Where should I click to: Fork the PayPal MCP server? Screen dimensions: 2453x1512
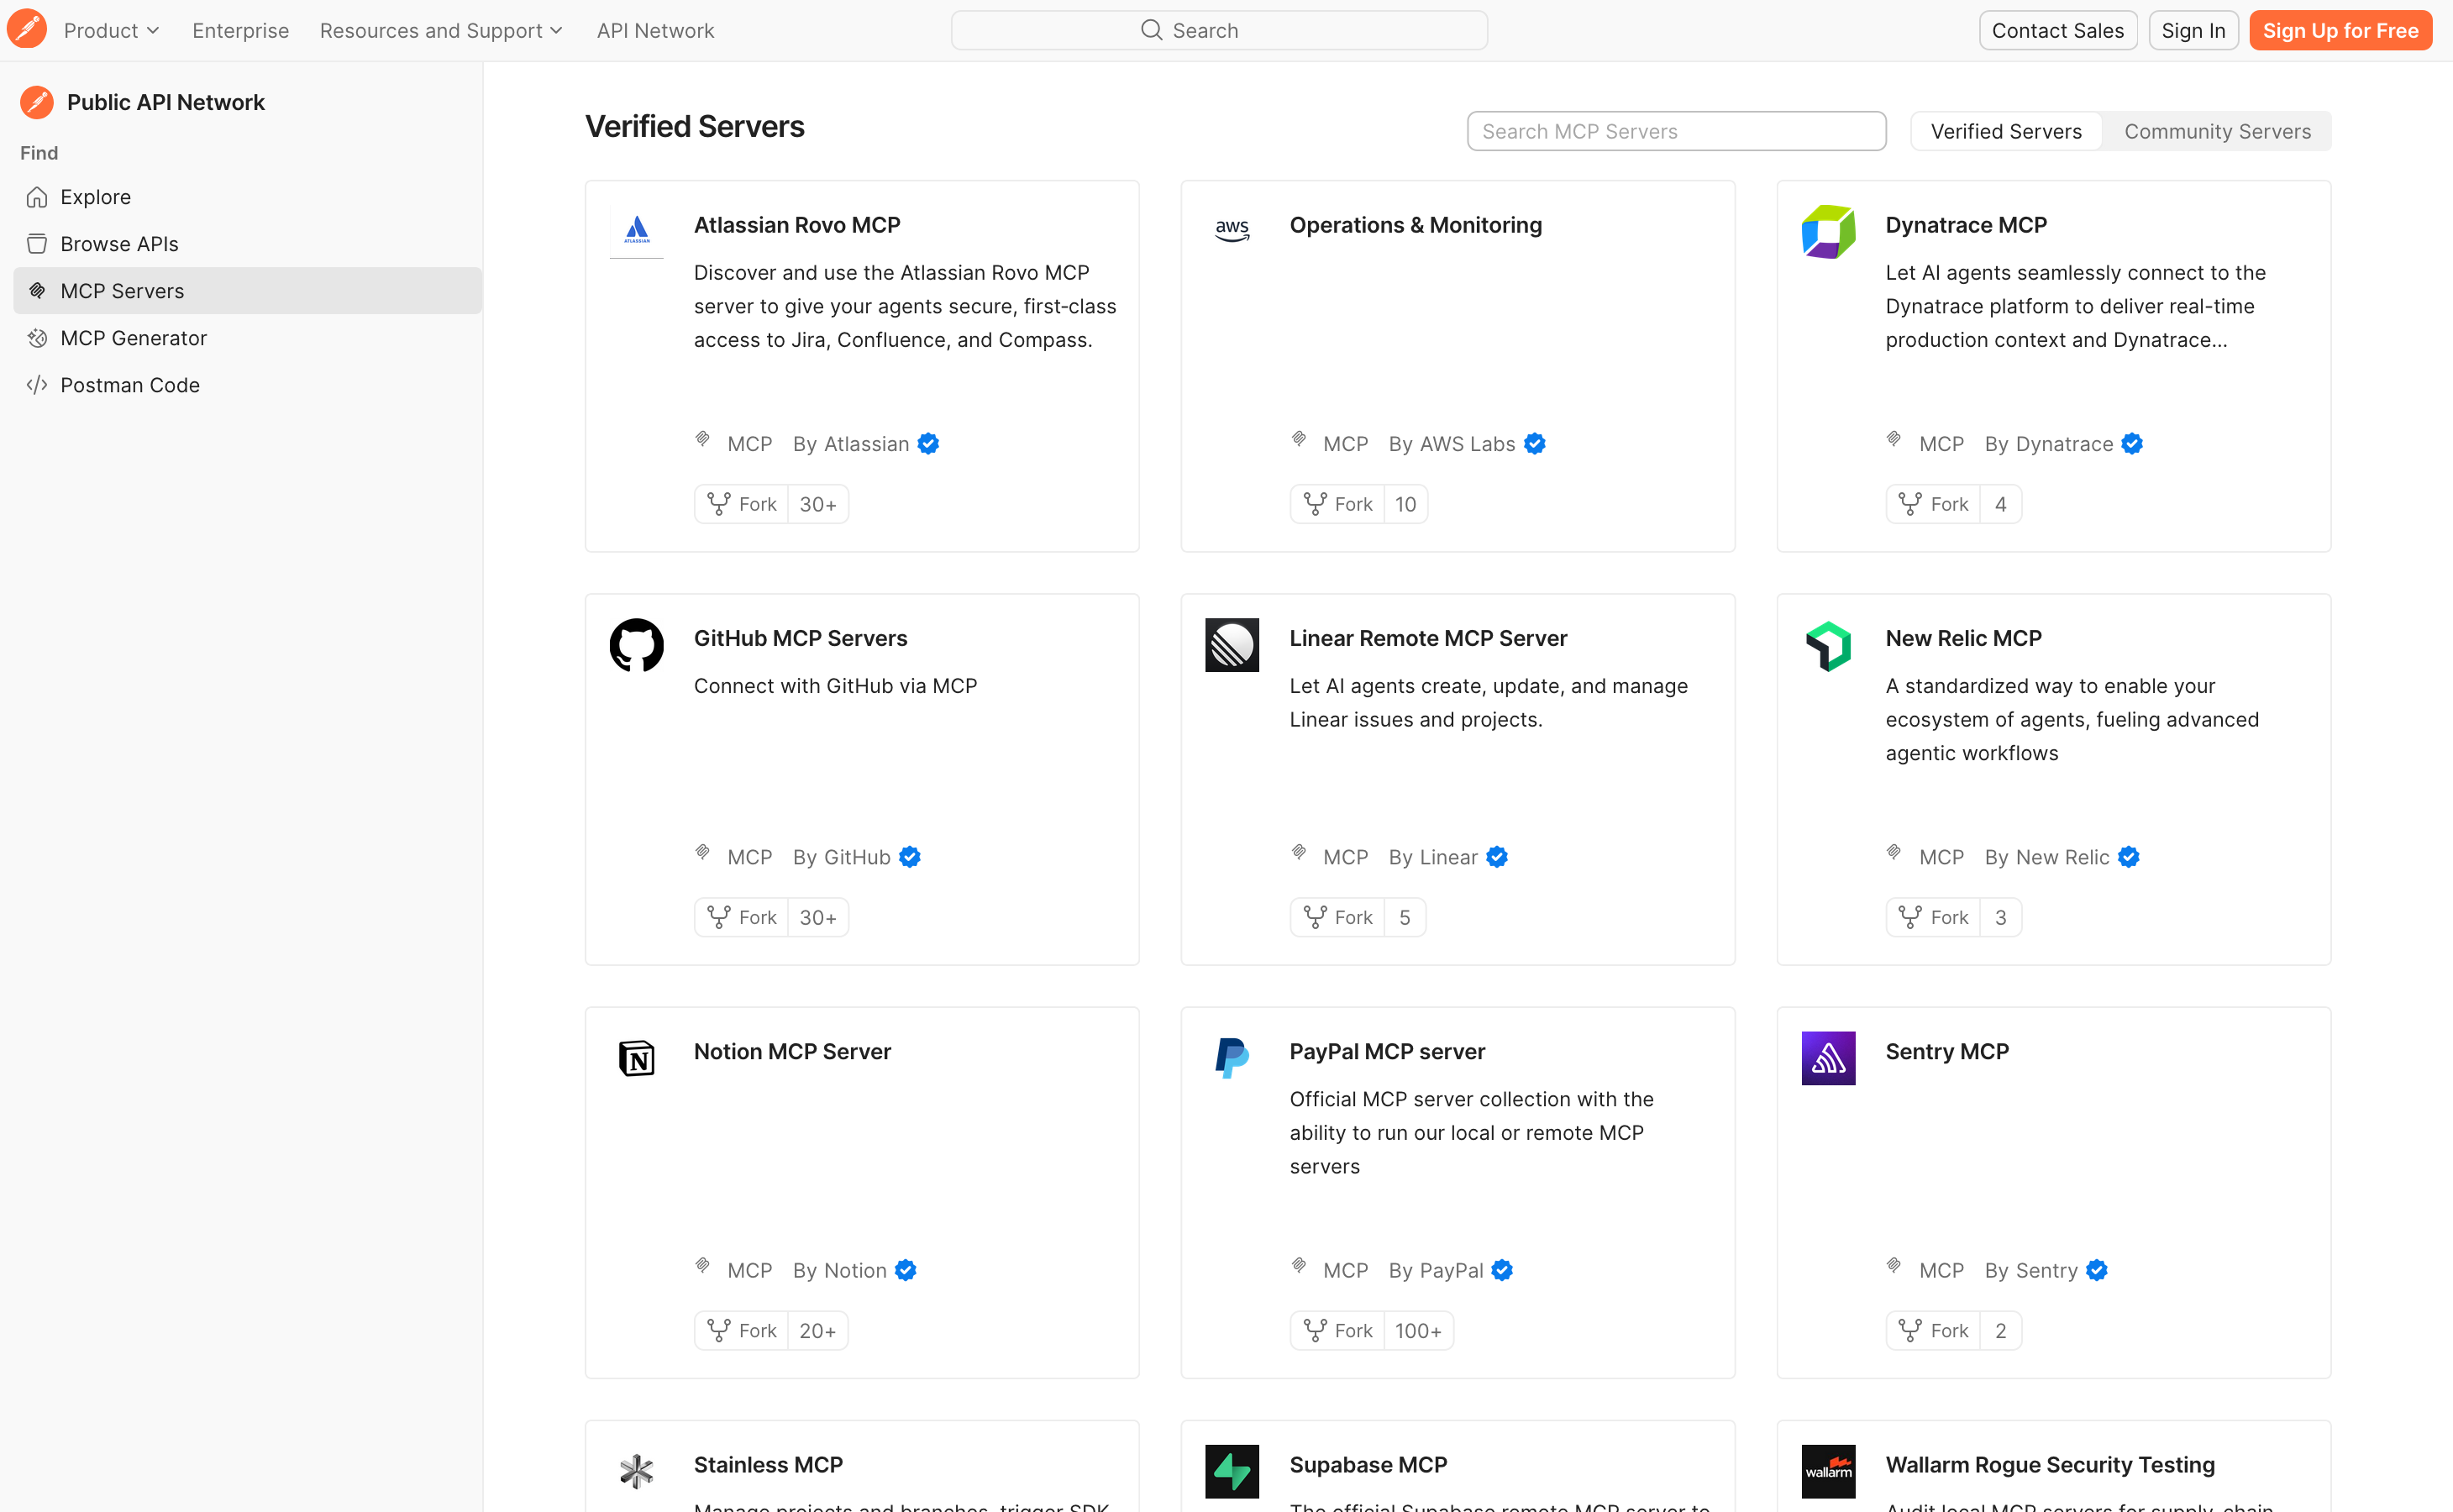click(1338, 1330)
